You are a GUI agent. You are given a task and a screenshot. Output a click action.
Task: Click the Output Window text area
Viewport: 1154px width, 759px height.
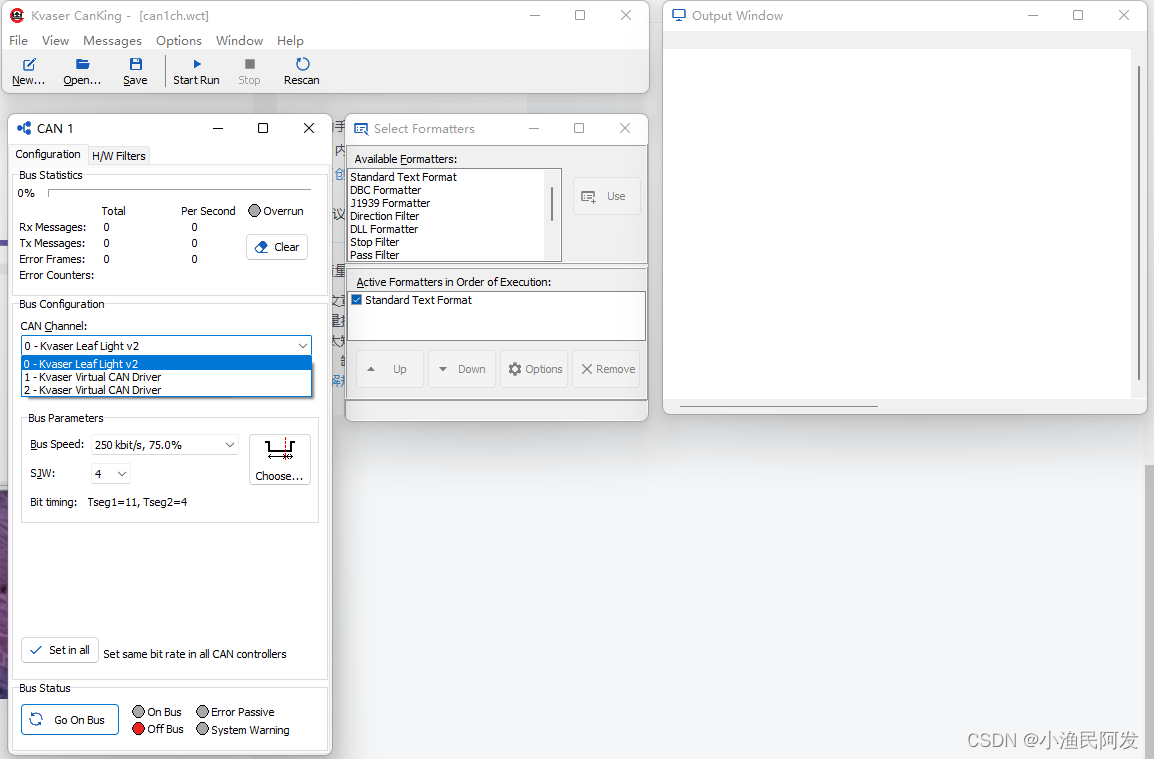pos(897,224)
